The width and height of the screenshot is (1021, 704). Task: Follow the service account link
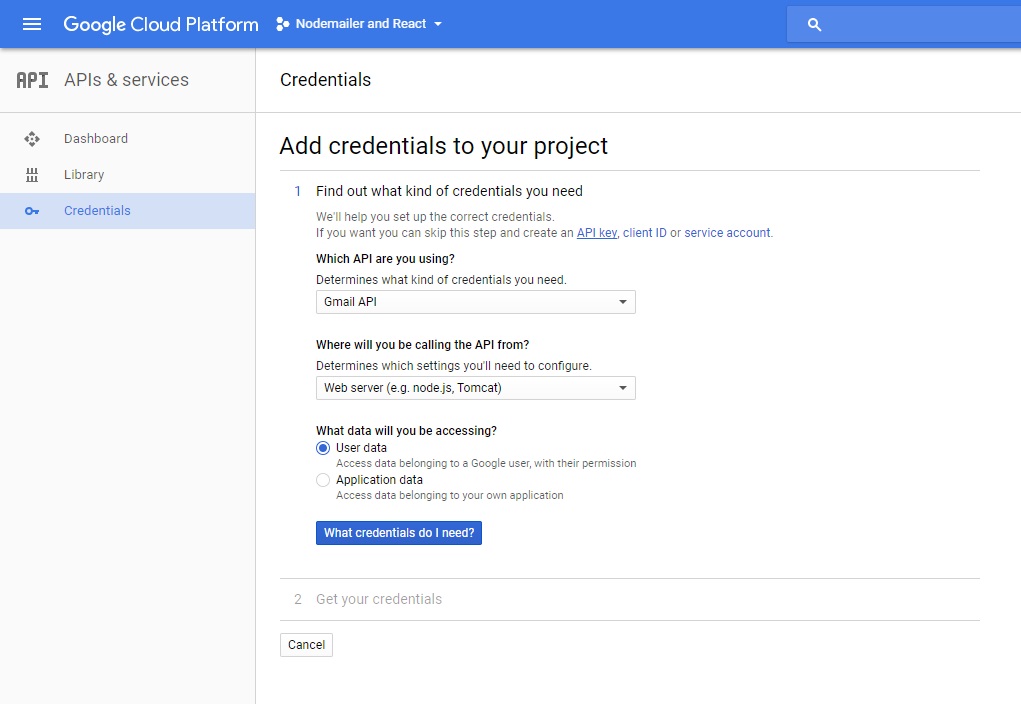(727, 233)
